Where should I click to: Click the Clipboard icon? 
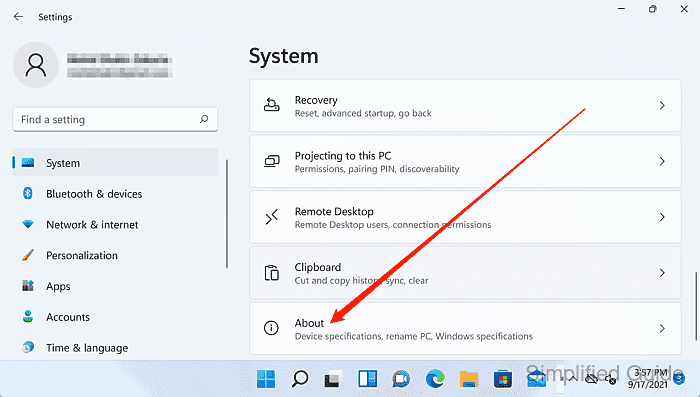click(x=271, y=273)
